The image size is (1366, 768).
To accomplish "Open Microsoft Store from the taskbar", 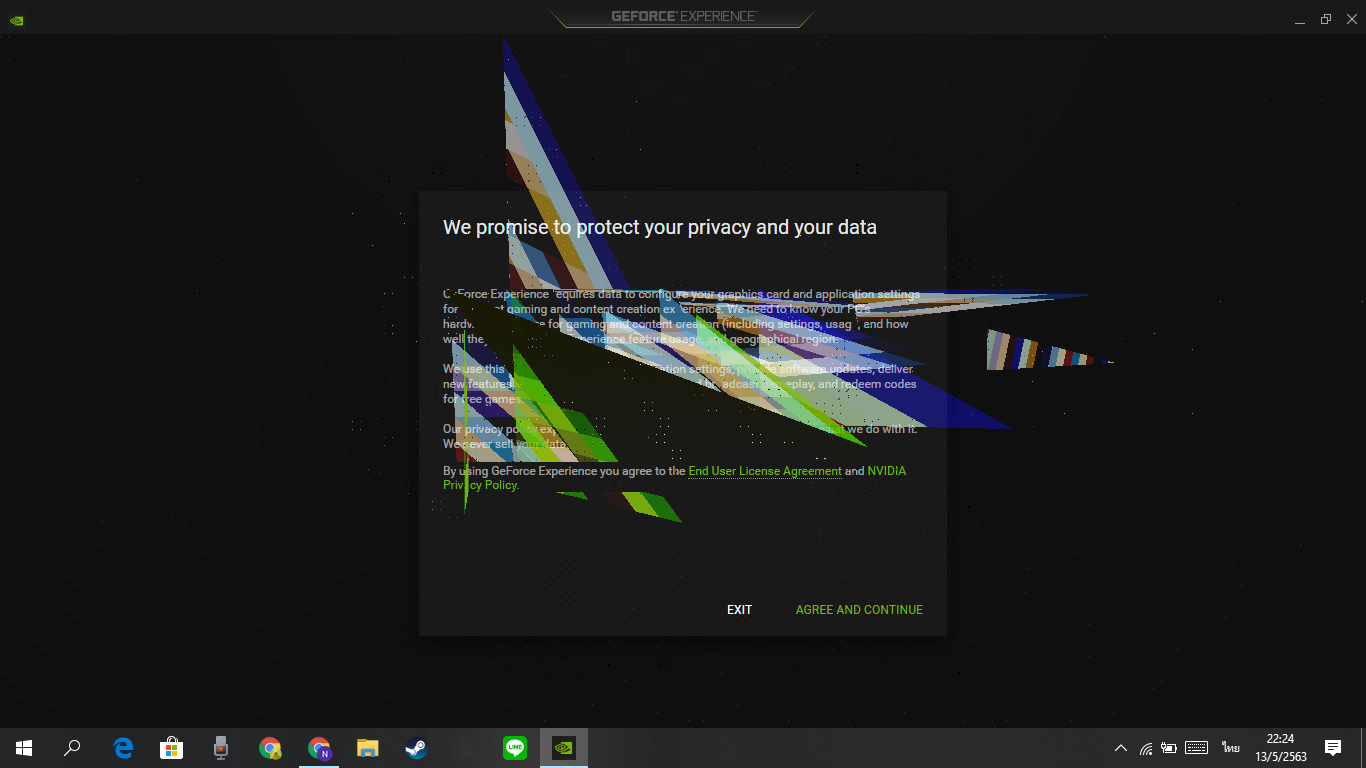I will pos(172,748).
